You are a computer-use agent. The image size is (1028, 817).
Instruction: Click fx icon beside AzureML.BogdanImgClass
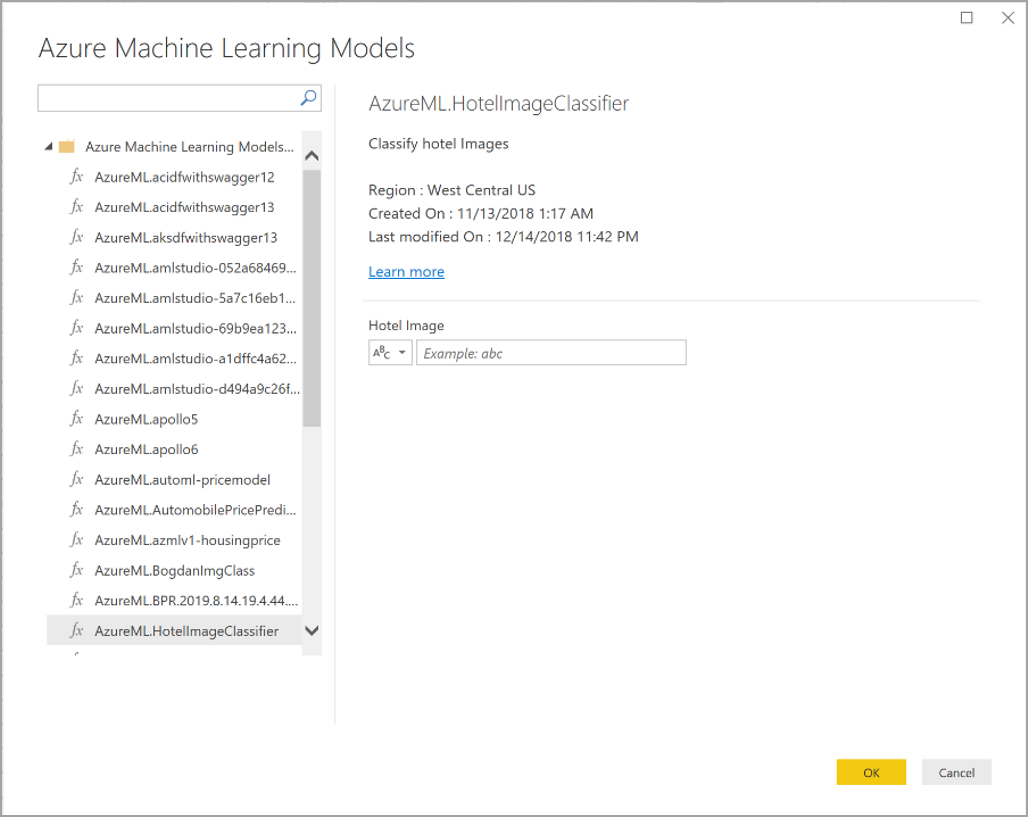77,570
